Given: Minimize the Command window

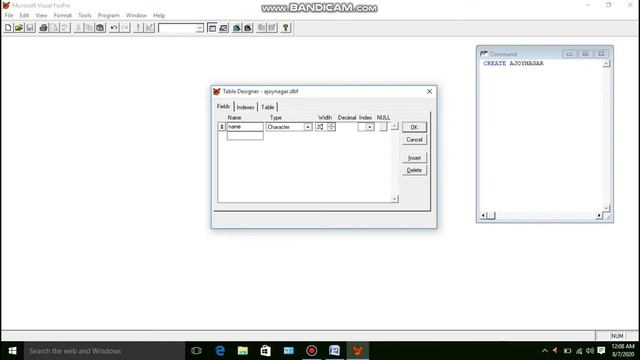Looking at the screenshot, I should 570,53.
